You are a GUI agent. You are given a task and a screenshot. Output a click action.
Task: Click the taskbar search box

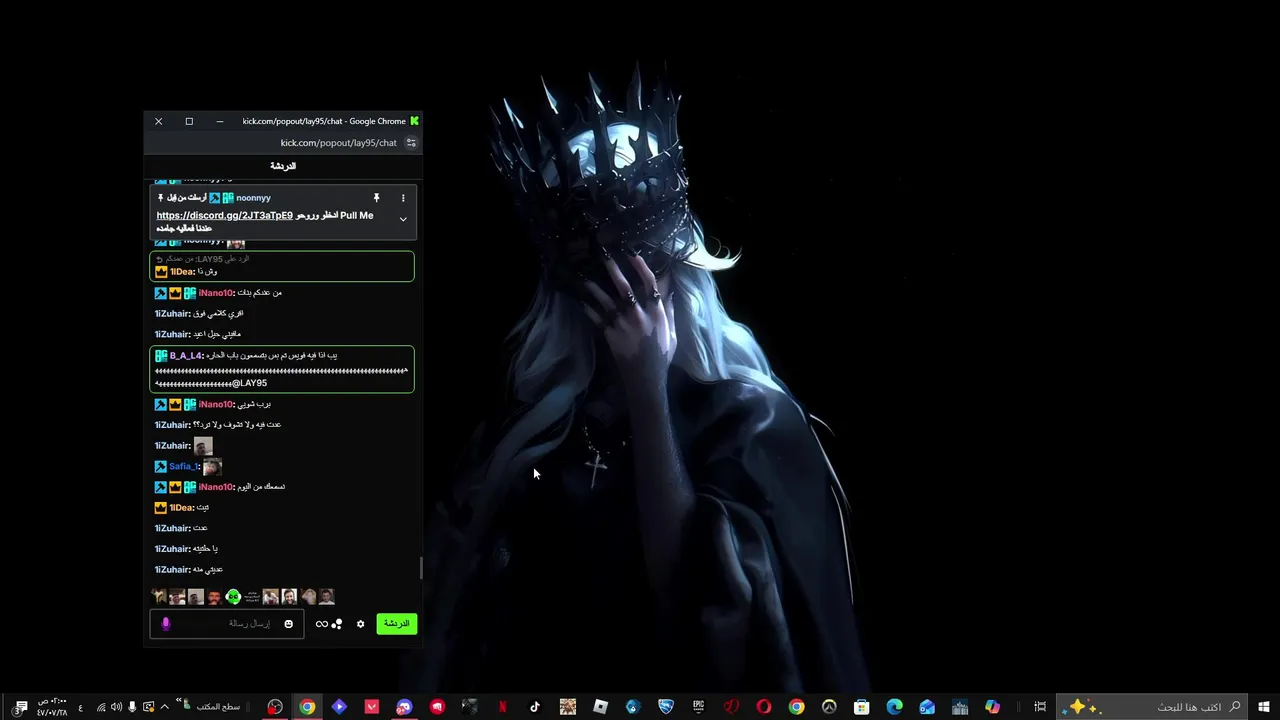(1152, 707)
